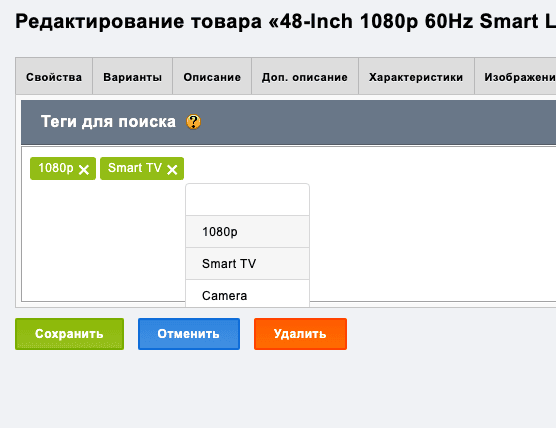Click the green Smart TV tag label
556x428 pixels.
(135, 168)
